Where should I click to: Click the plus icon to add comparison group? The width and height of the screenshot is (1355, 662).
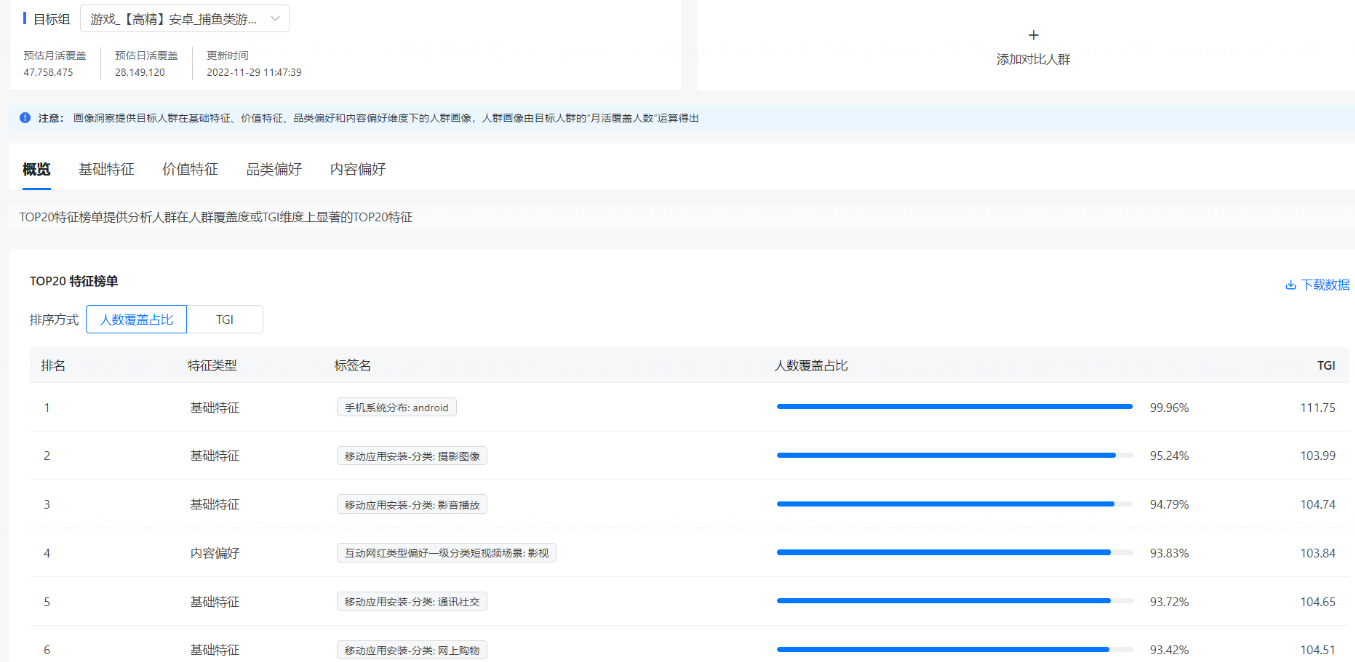[1033, 35]
